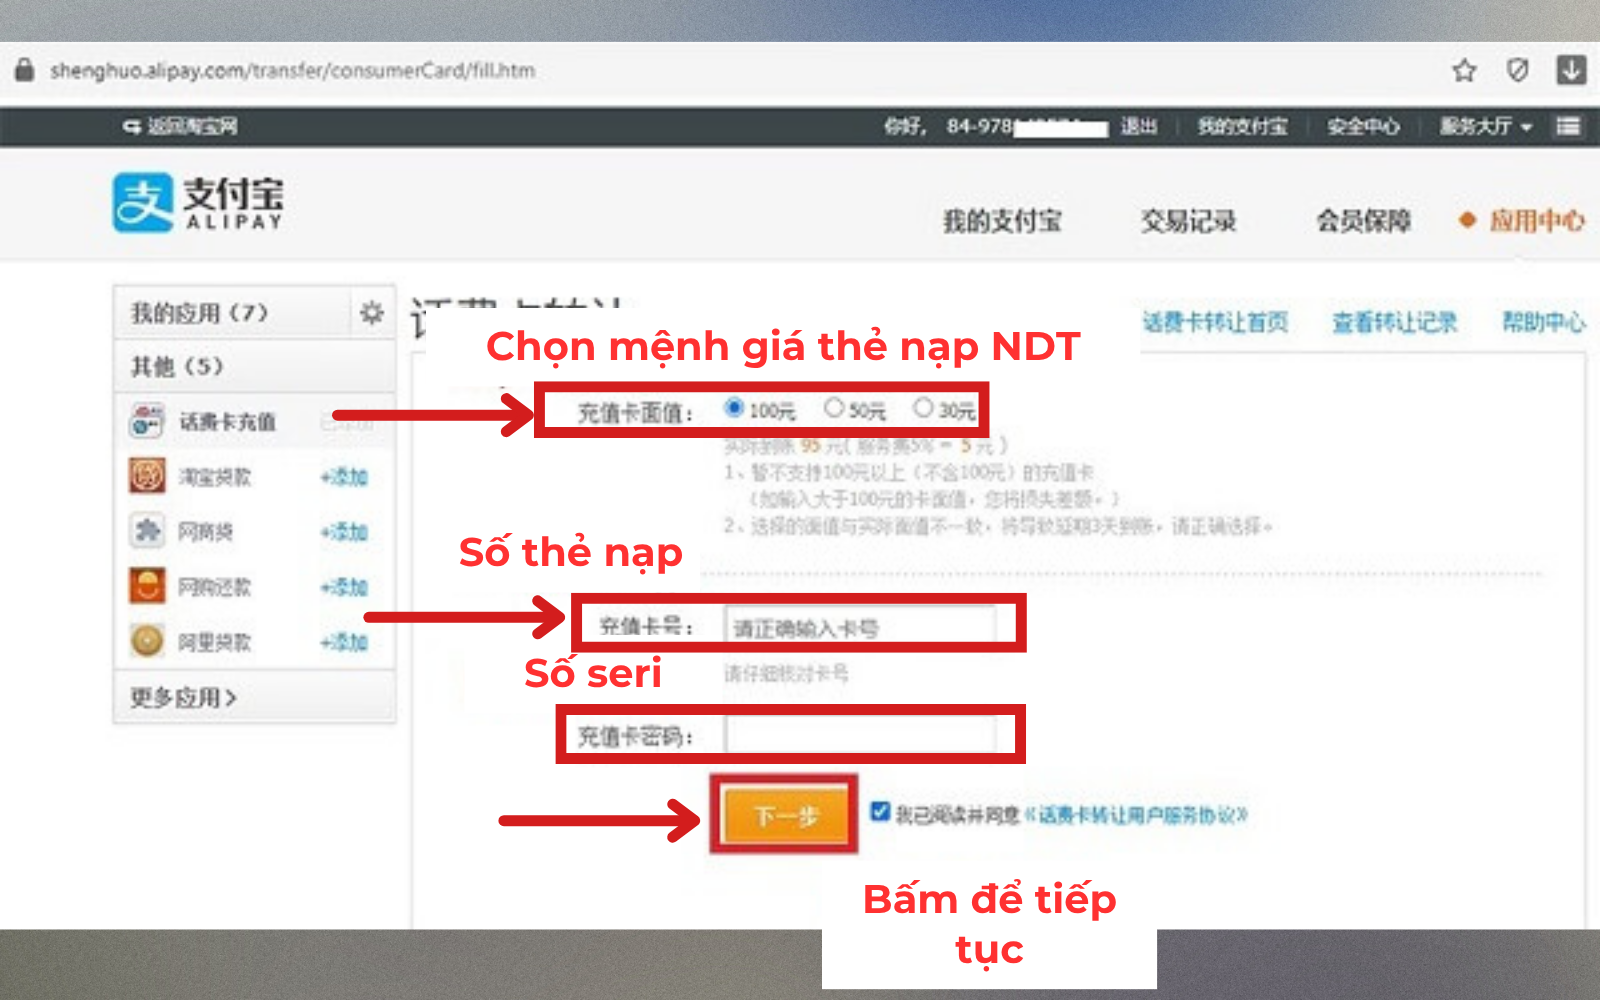Open the downloads arrow icon in browser toolbar
This screenshot has height=1000, width=1600.
1571,70
